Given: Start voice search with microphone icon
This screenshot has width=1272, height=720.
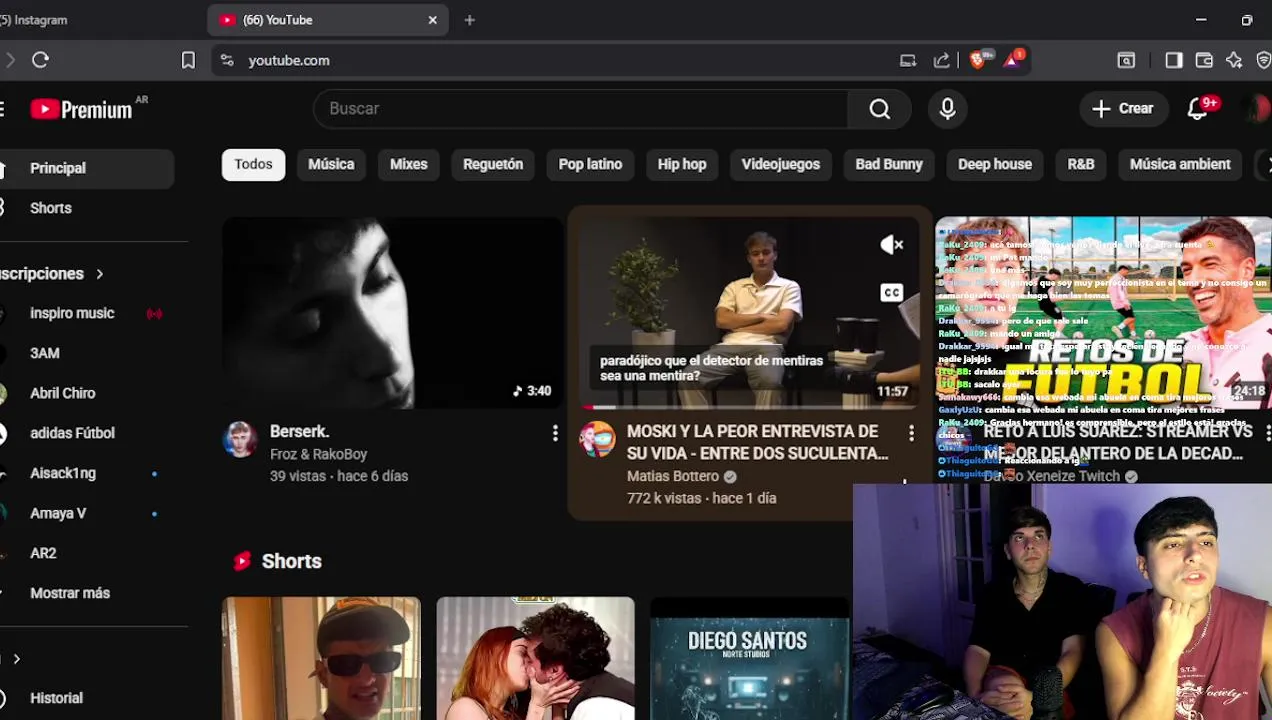Looking at the screenshot, I should pos(947,109).
